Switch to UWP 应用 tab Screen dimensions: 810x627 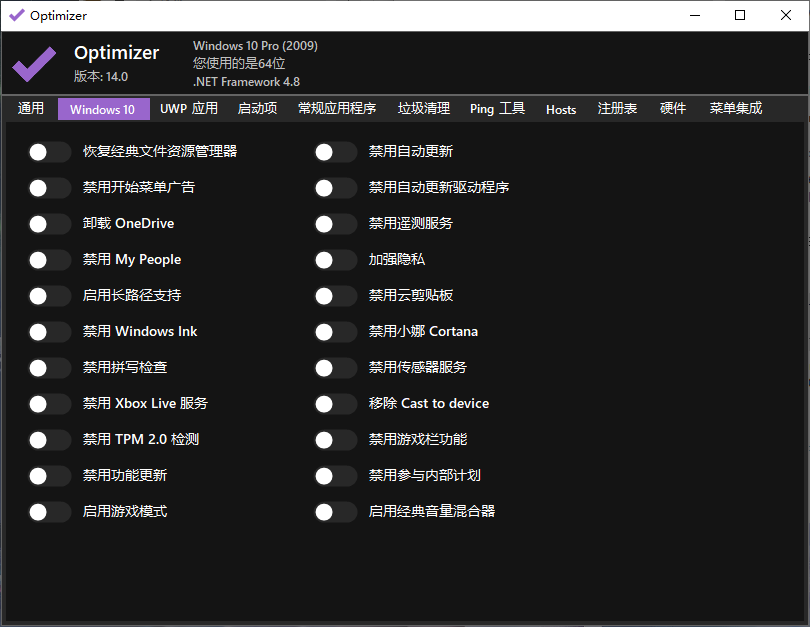tap(189, 108)
